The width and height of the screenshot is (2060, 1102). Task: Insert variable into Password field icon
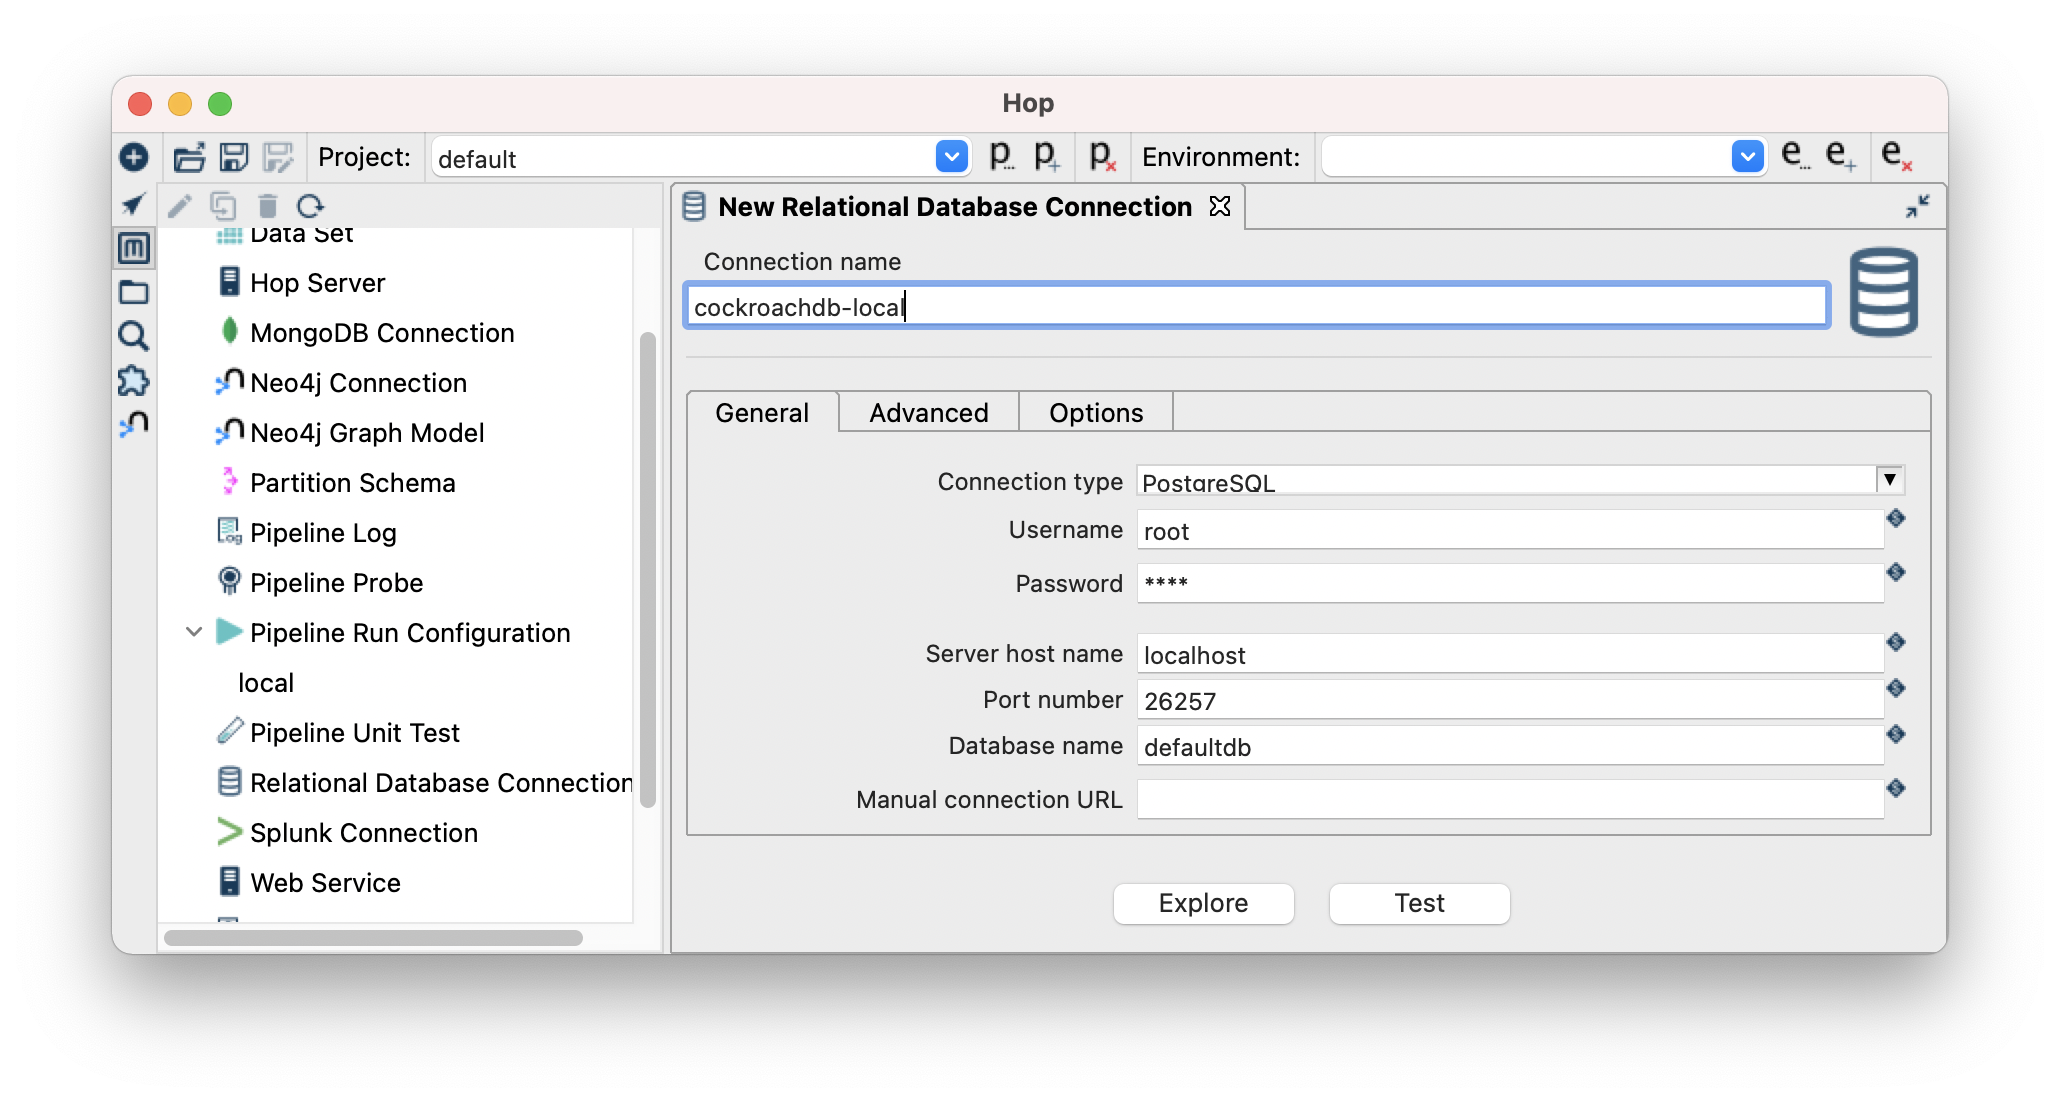click(x=1896, y=572)
